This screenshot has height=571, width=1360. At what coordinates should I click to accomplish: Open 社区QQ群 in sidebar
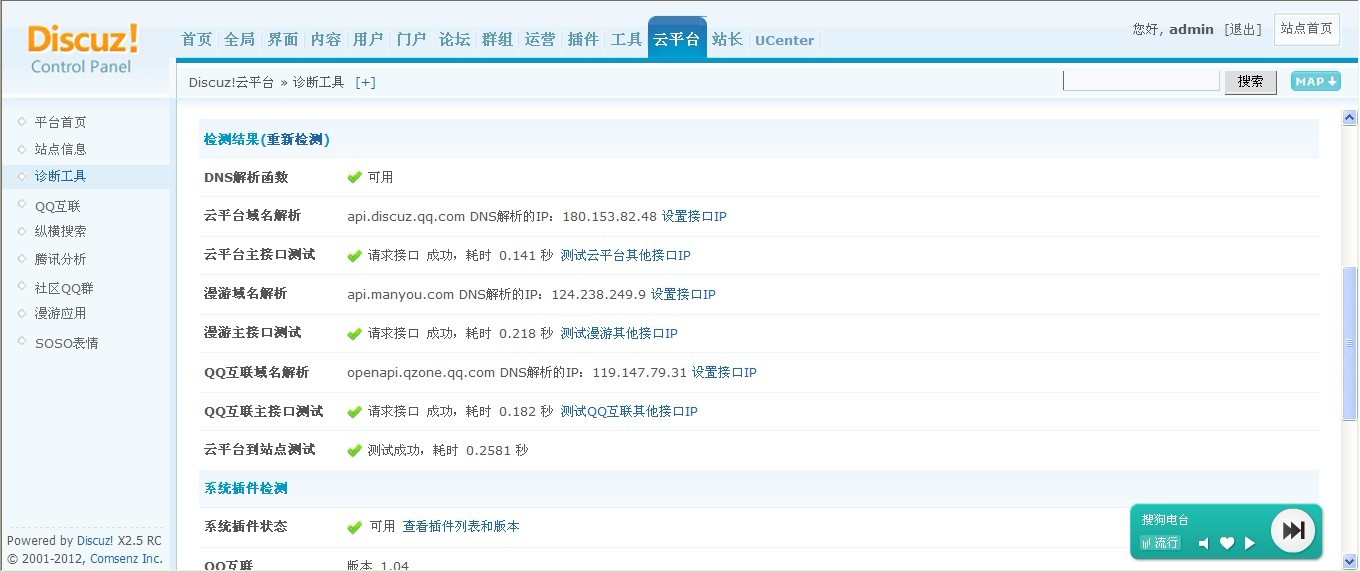64,288
